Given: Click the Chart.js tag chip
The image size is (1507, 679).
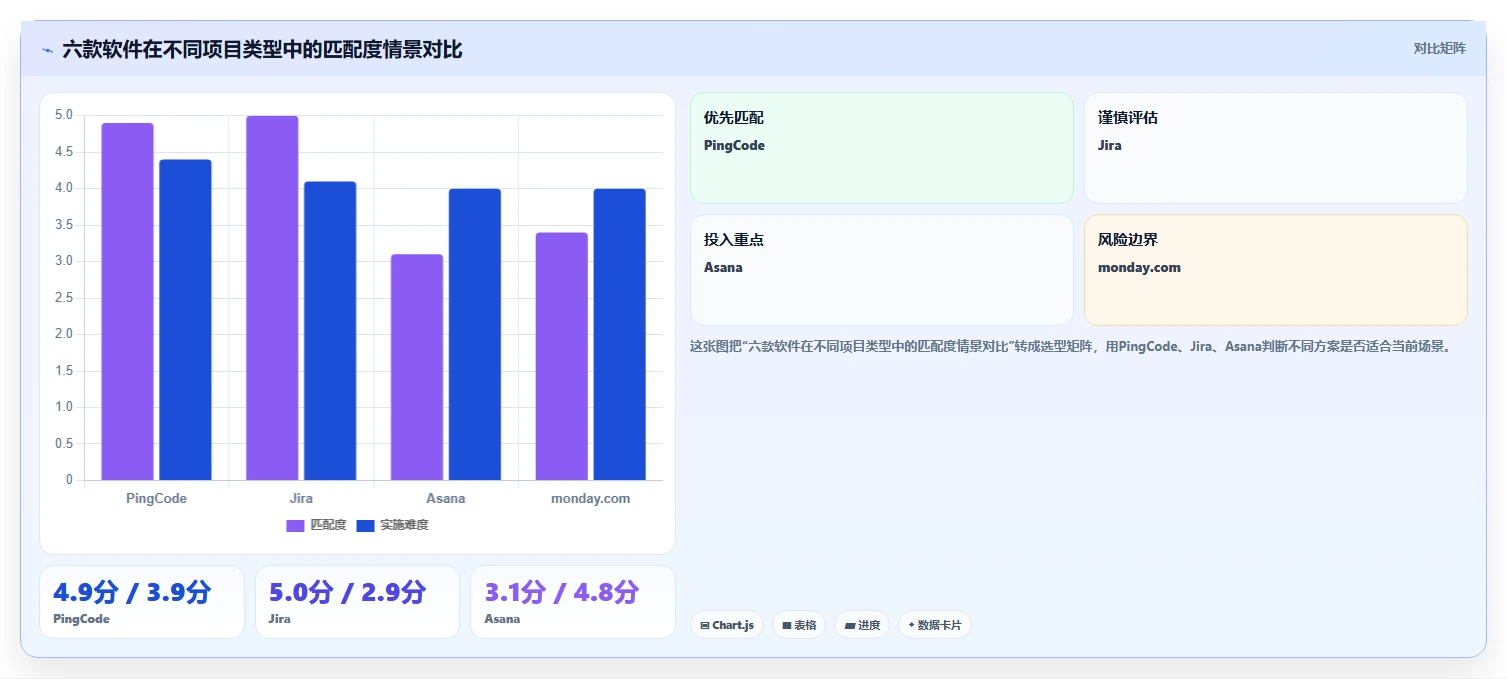Looking at the screenshot, I should [727, 625].
